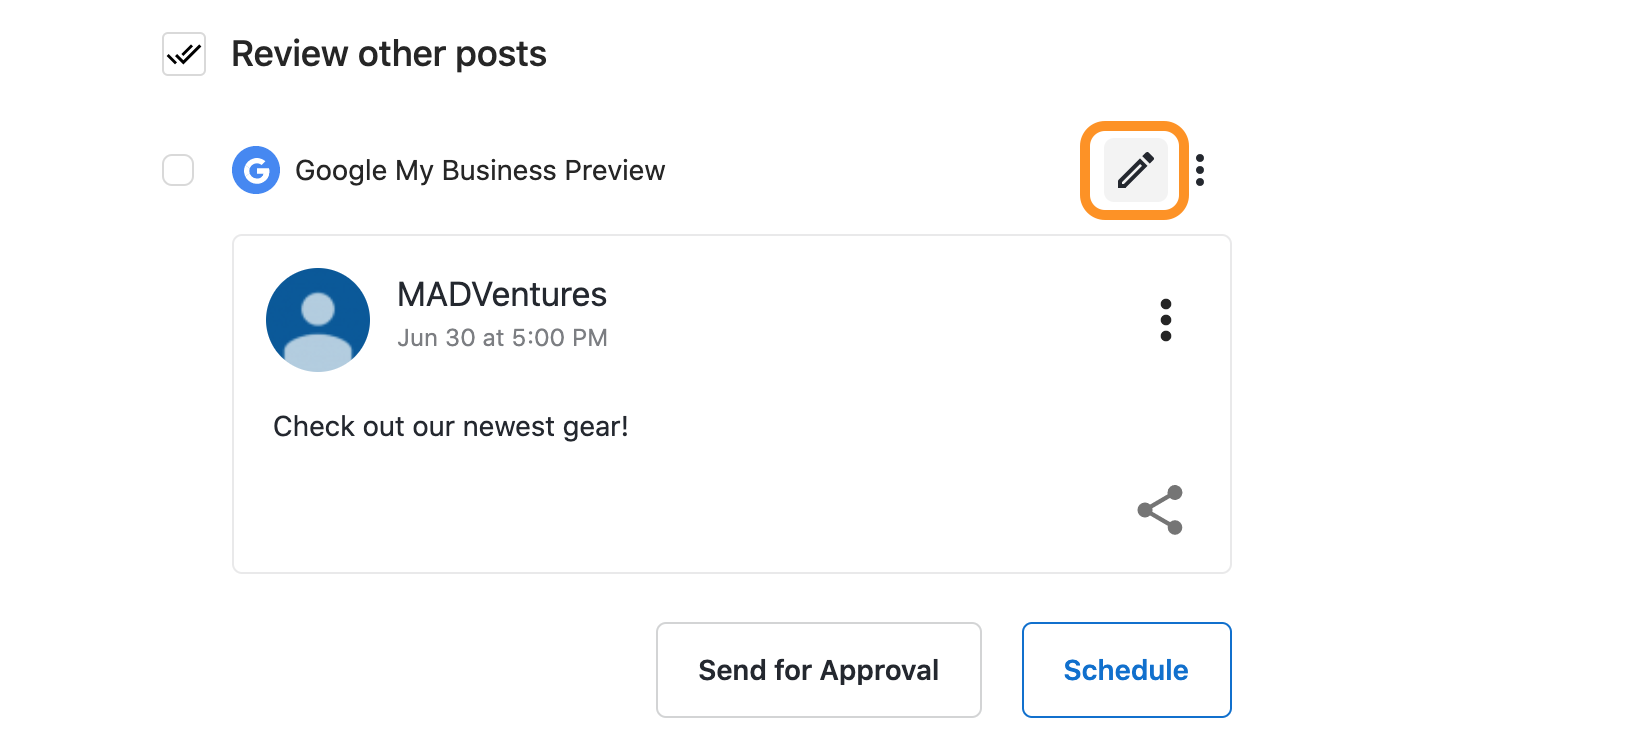Image resolution: width=1628 pixels, height=754 pixels.
Task: Click the MADVentures account name
Action: (x=502, y=295)
